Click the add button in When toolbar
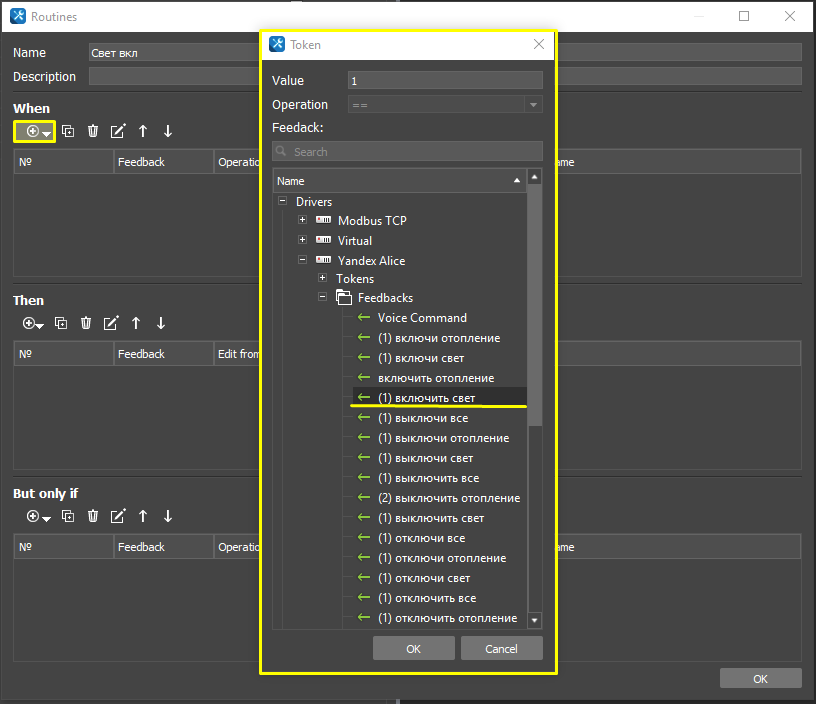This screenshot has width=816, height=704. pos(34,131)
